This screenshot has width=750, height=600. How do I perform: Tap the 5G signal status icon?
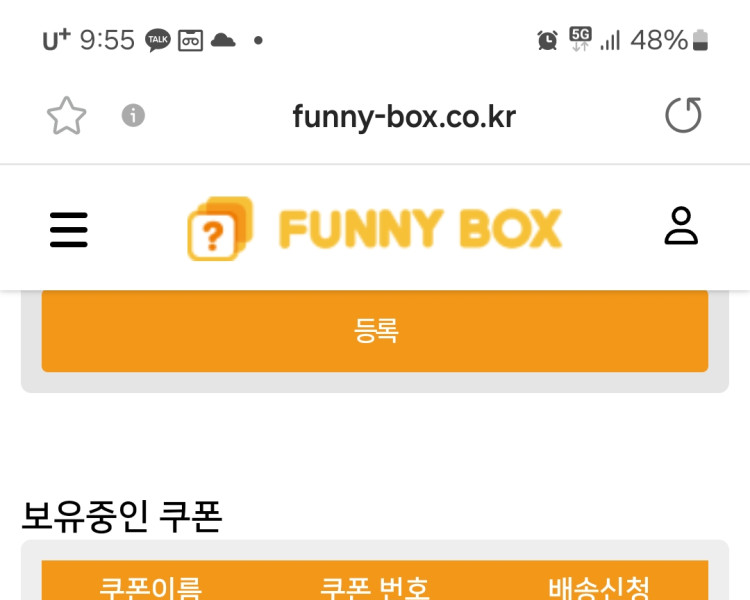coord(581,39)
